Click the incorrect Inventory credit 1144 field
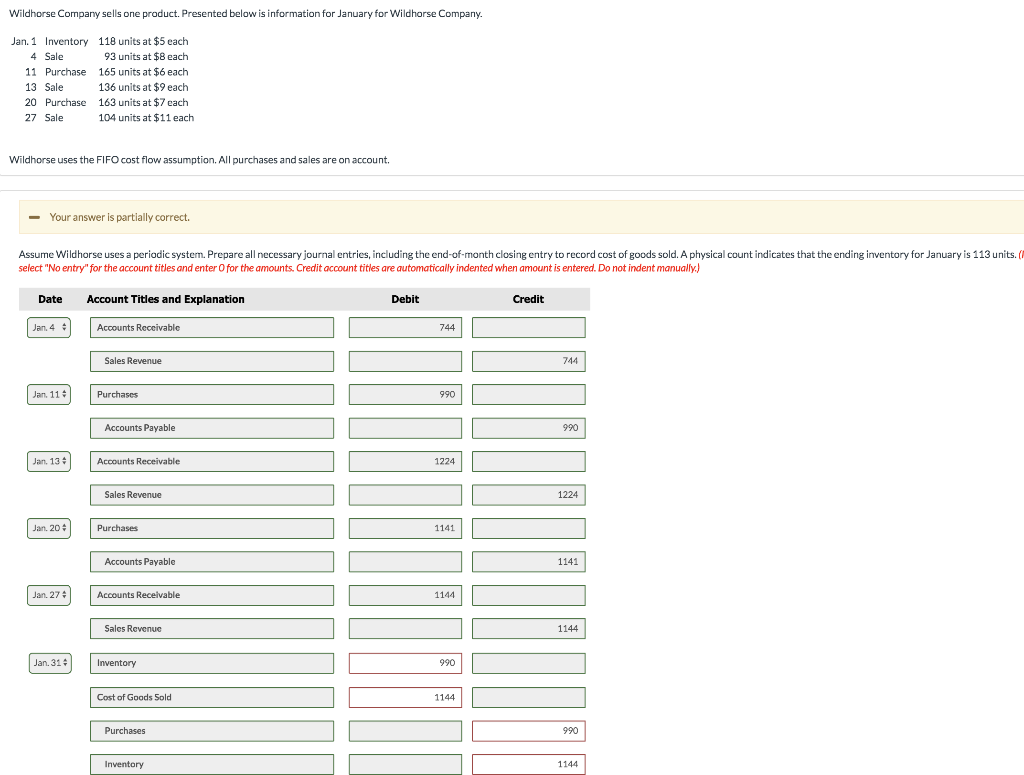 pos(528,765)
